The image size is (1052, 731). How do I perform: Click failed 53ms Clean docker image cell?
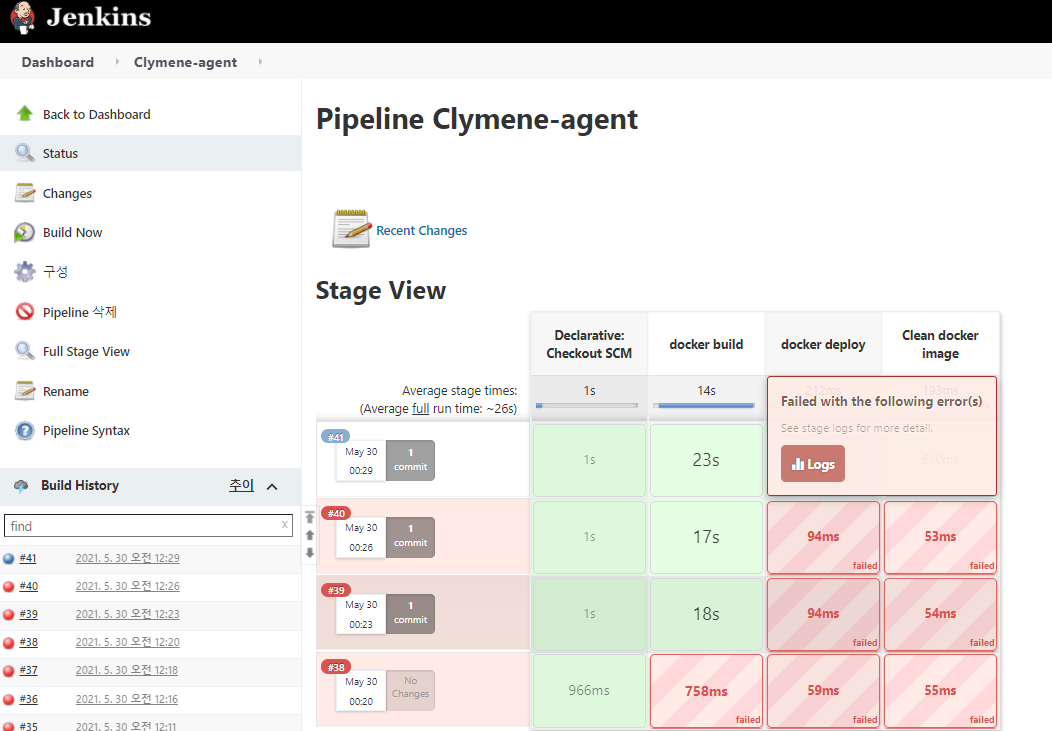[x=940, y=537]
